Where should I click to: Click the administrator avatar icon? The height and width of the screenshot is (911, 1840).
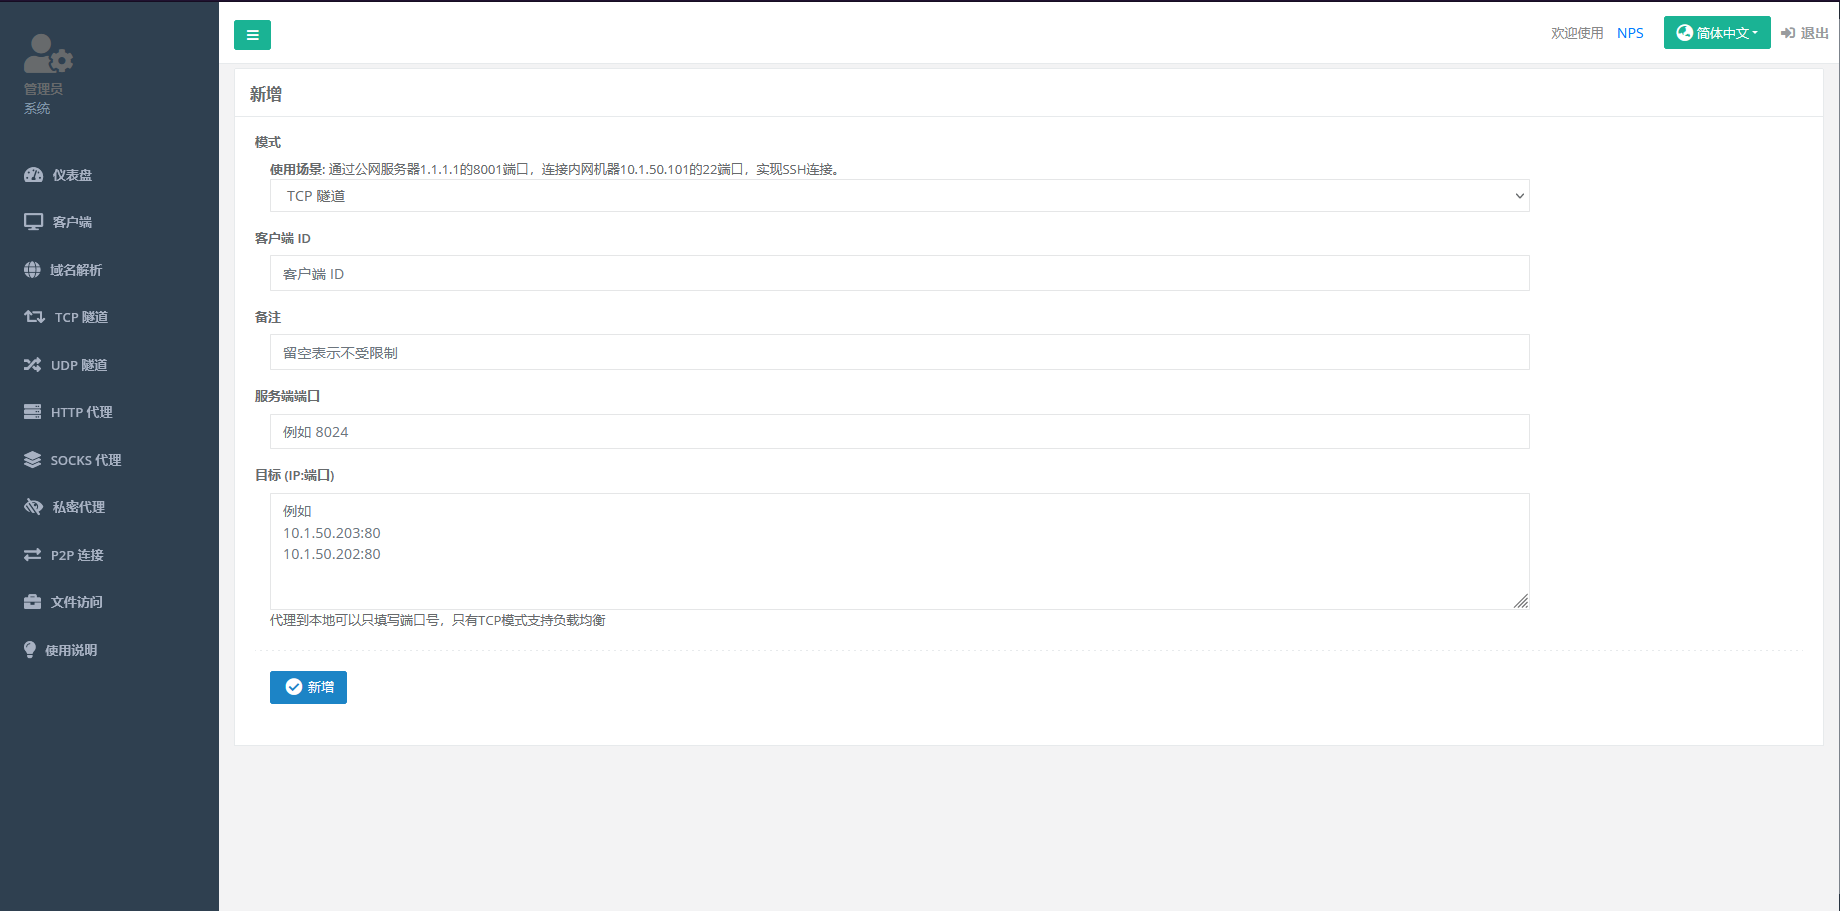point(48,54)
